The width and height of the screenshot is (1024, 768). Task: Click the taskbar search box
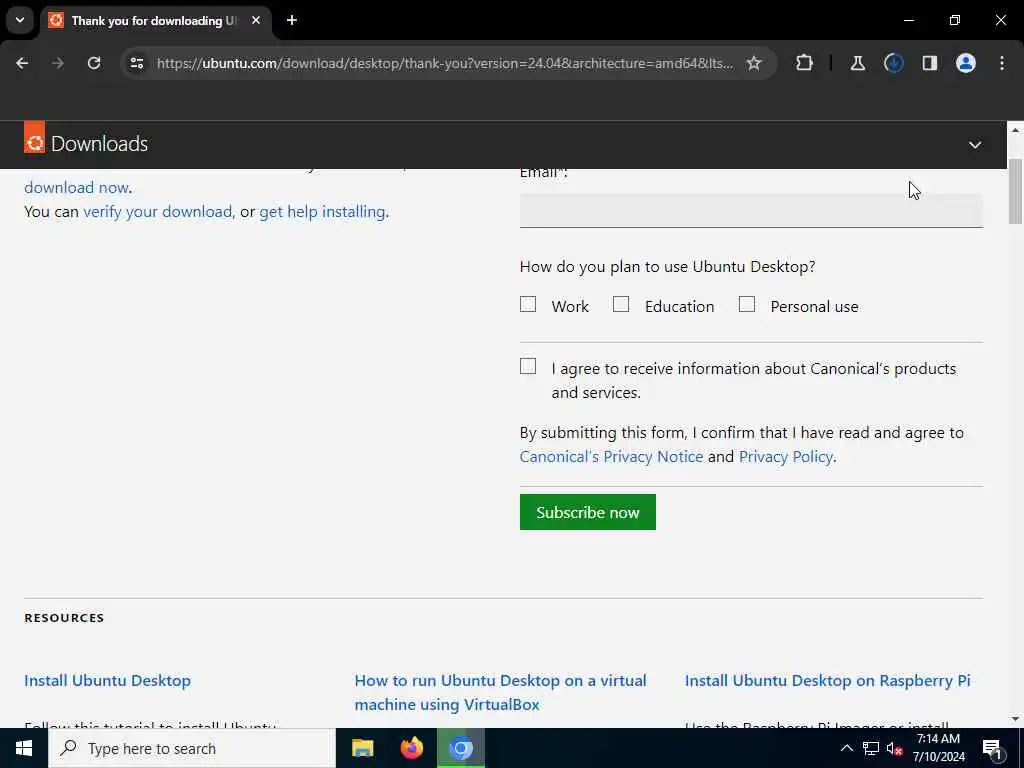coord(191,748)
